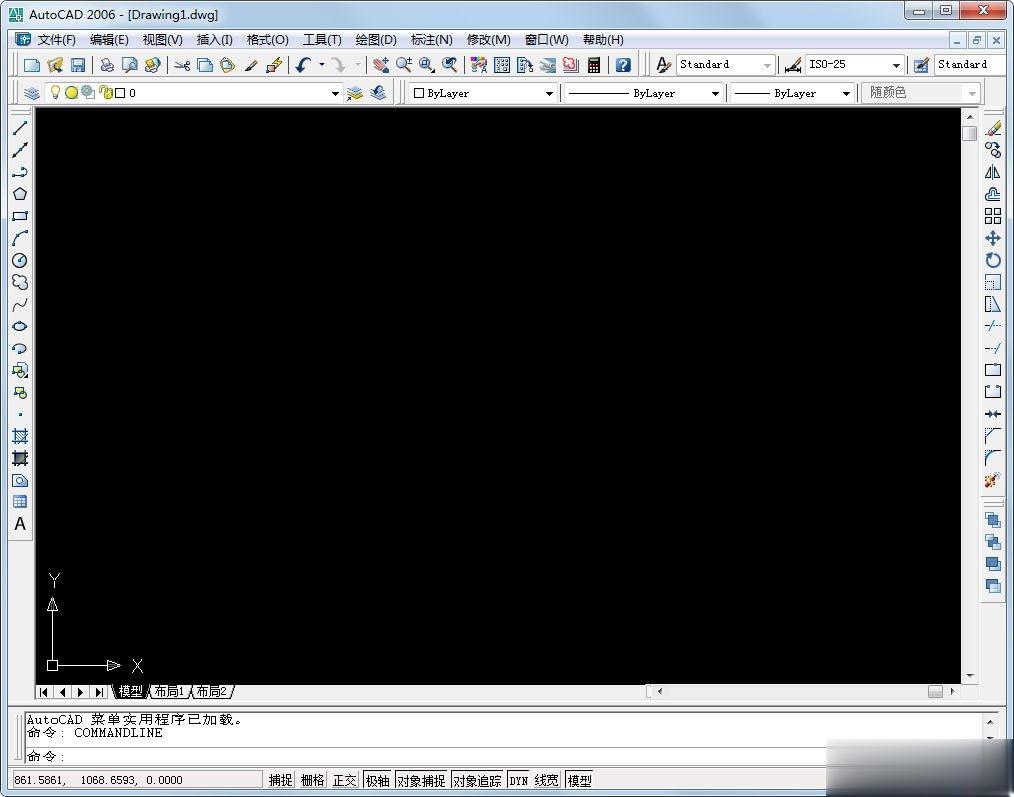Select the Mirror tool
1014x797 pixels.
pyautogui.click(x=993, y=172)
